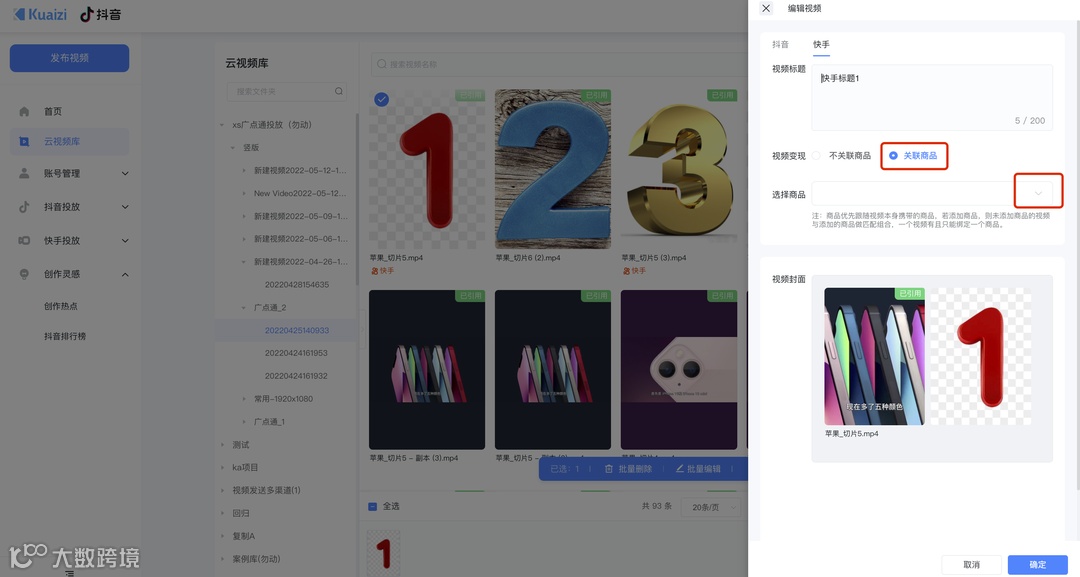Collapse the 创作灵感 section chevron
Image resolution: width=1080 pixels, height=577 pixels.
point(124,273)
